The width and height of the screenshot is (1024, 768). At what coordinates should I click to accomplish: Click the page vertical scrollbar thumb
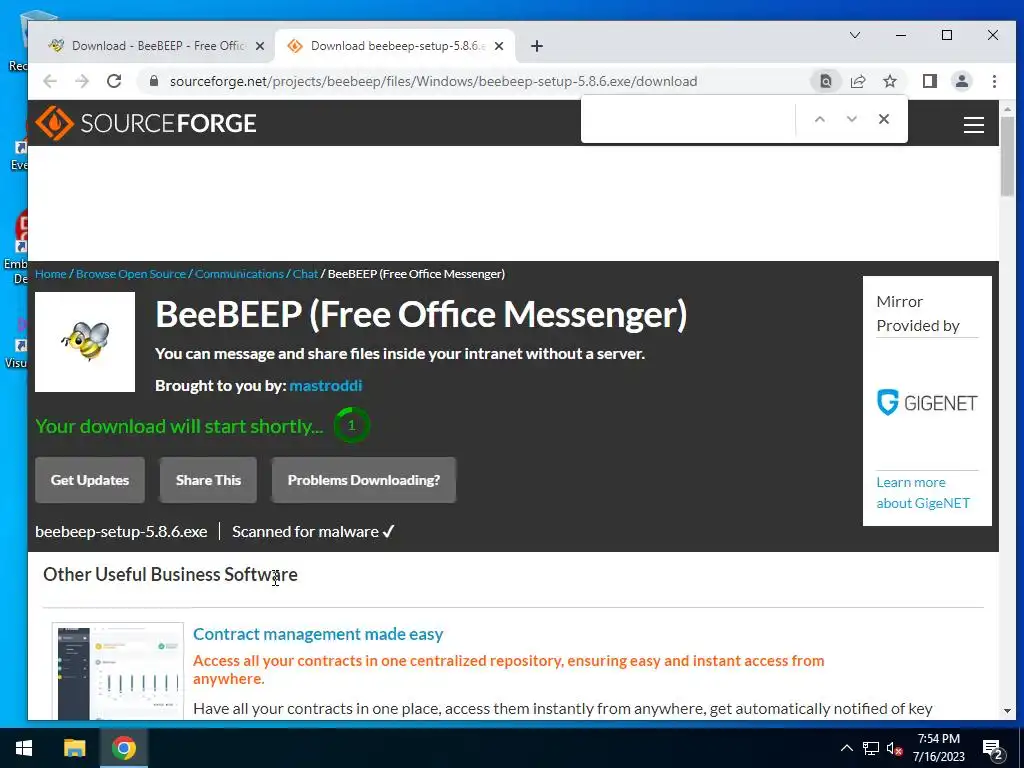pos(1006,157)
